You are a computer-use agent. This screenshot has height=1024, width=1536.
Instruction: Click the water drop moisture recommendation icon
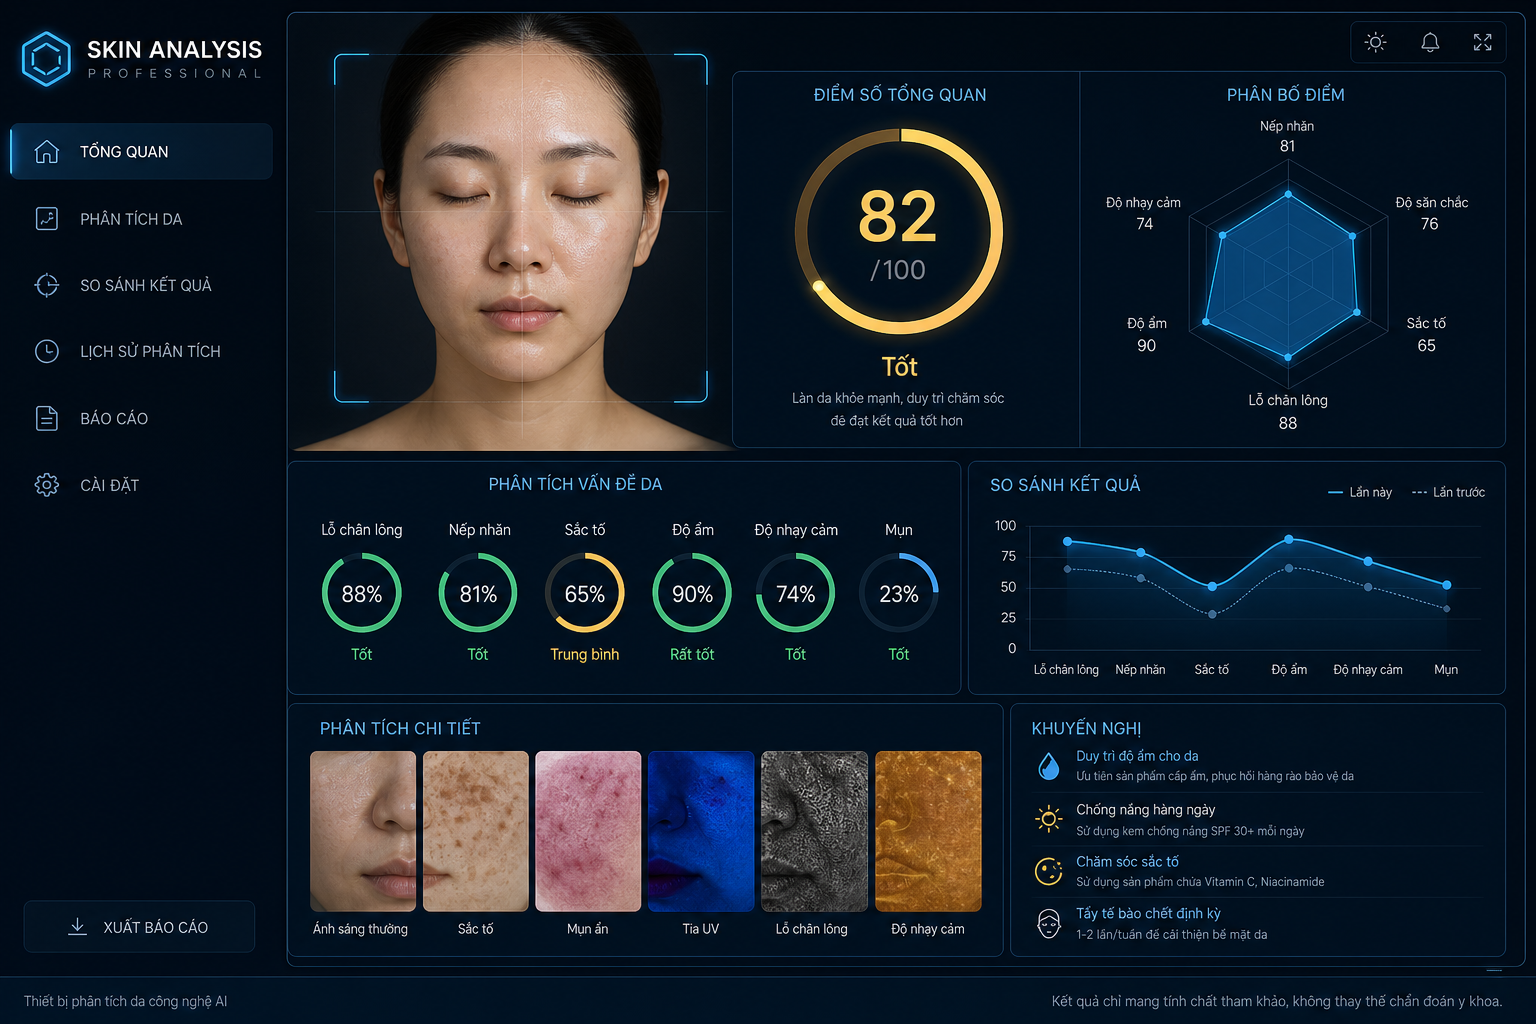click(x=1048, y=766)
